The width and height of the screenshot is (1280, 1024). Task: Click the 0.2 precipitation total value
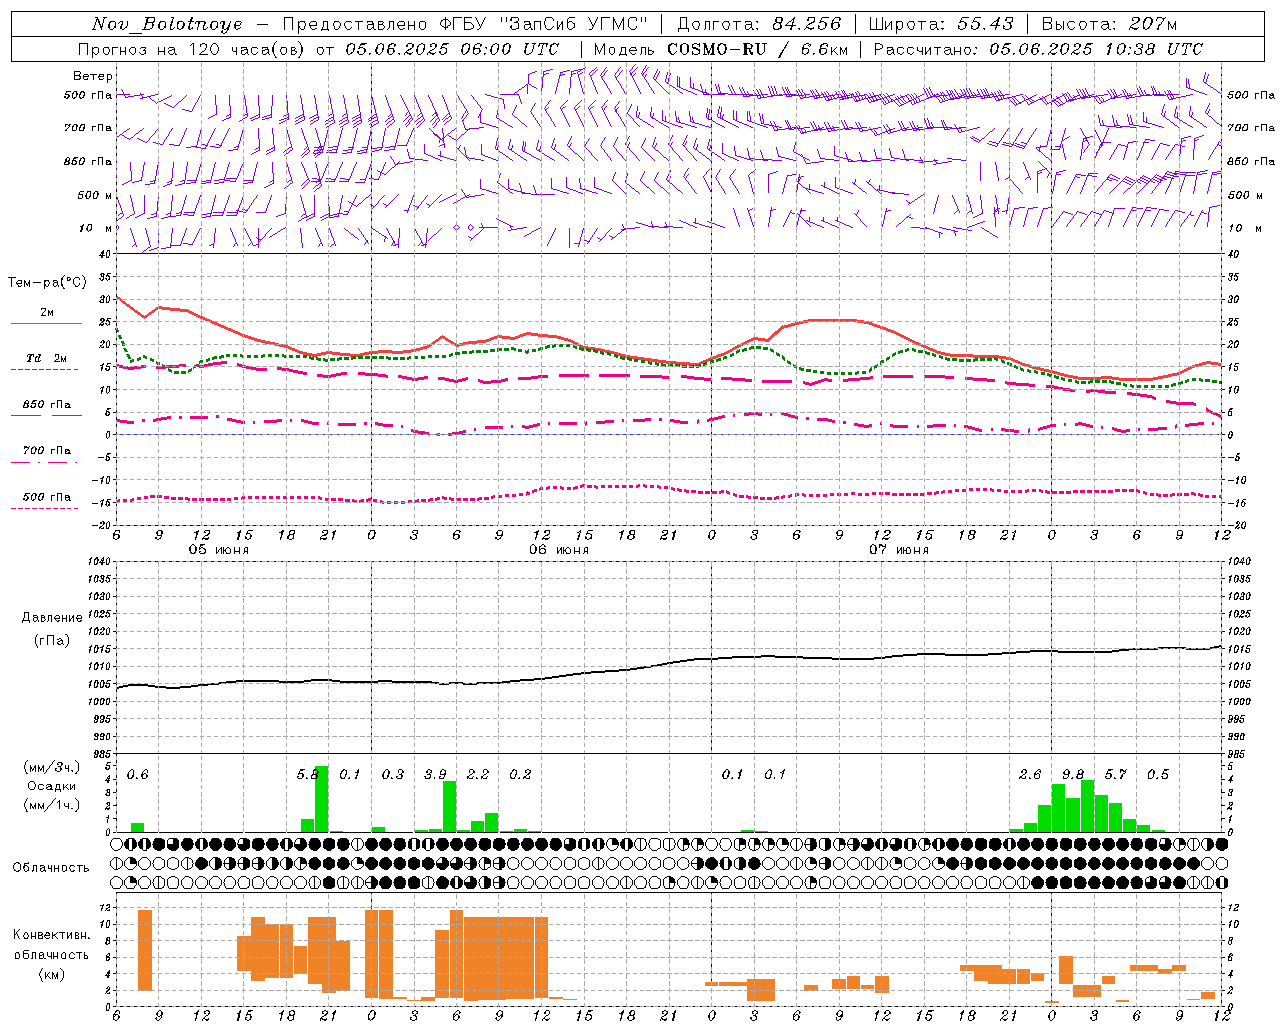(x=520, y=775)
